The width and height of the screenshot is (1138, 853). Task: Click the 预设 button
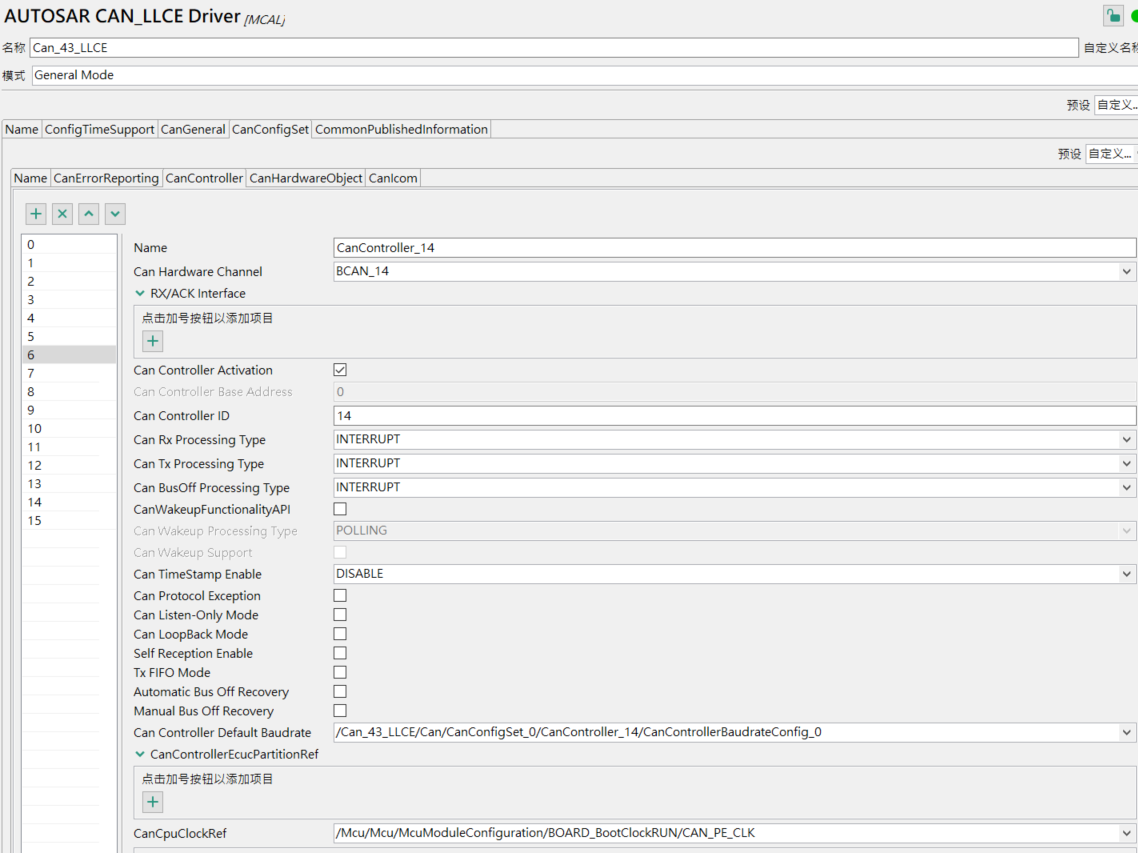tap(1079, 104)
